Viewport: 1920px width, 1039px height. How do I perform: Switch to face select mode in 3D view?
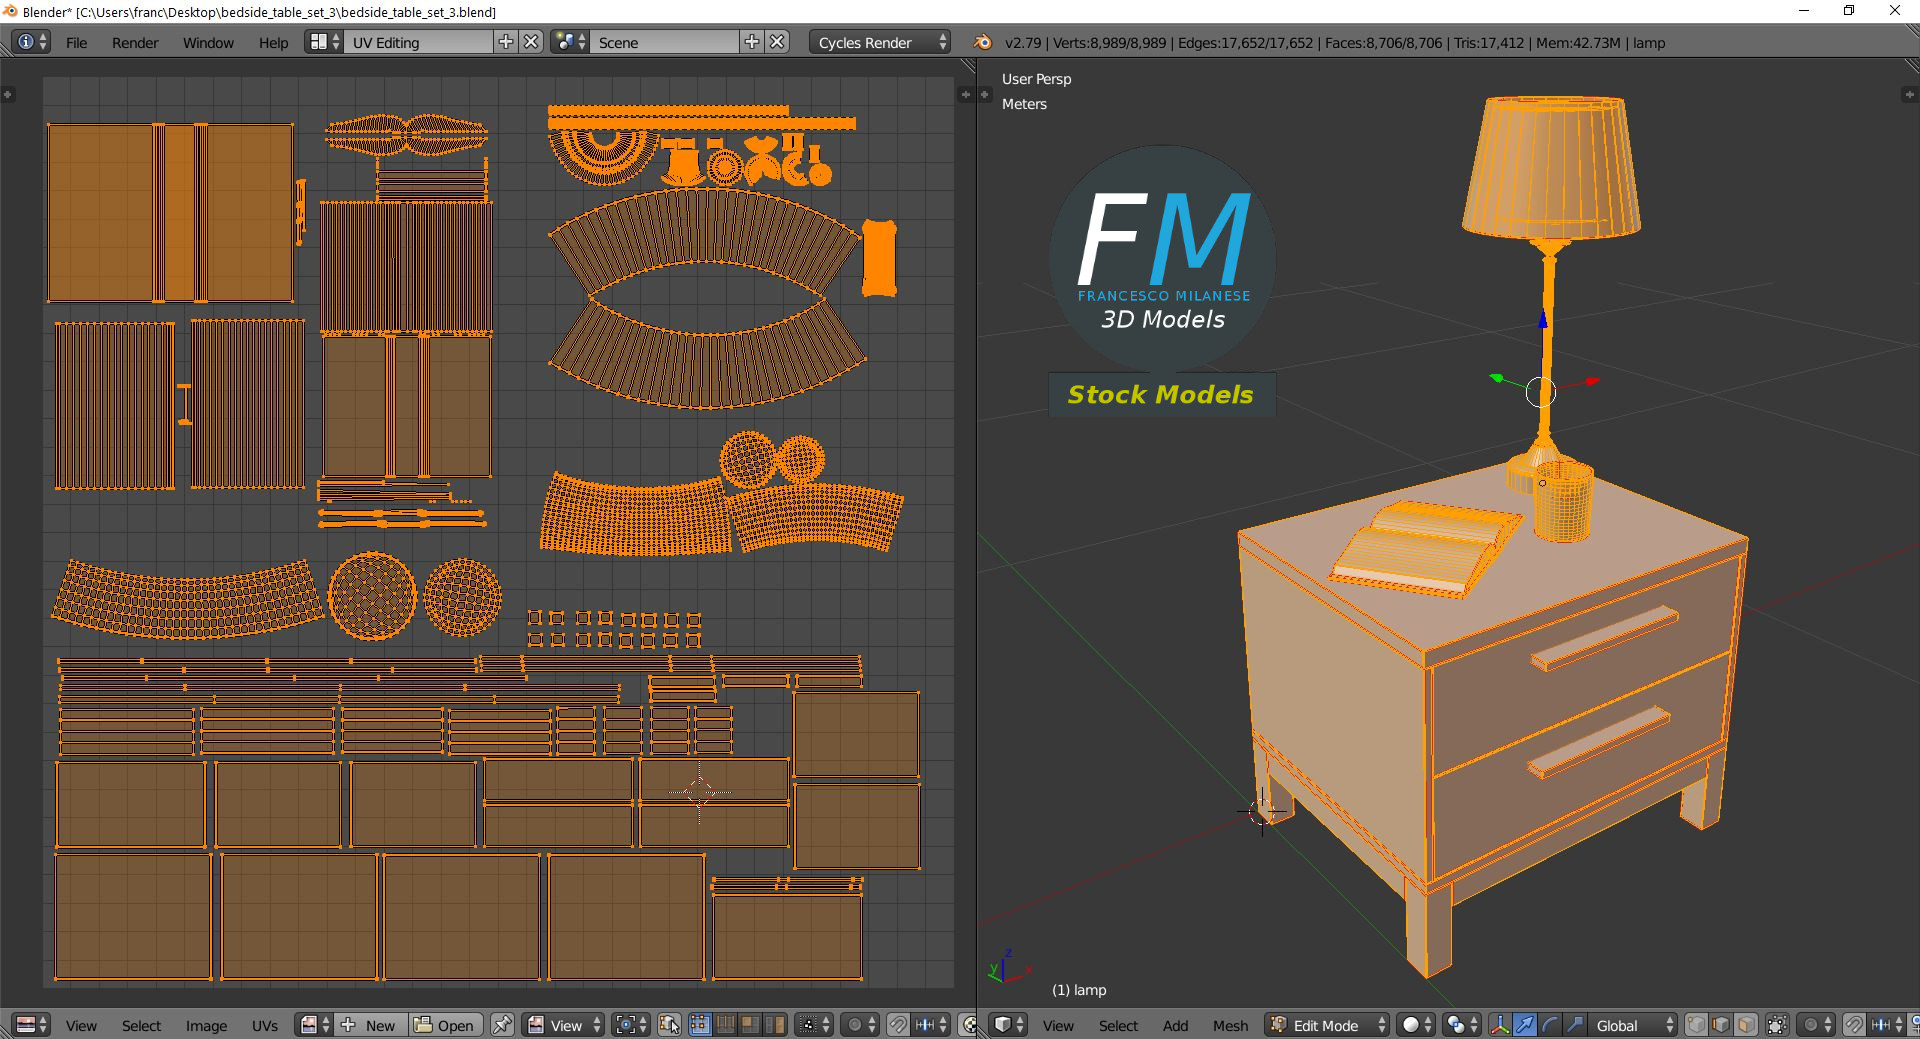tap(1746, 1025)
